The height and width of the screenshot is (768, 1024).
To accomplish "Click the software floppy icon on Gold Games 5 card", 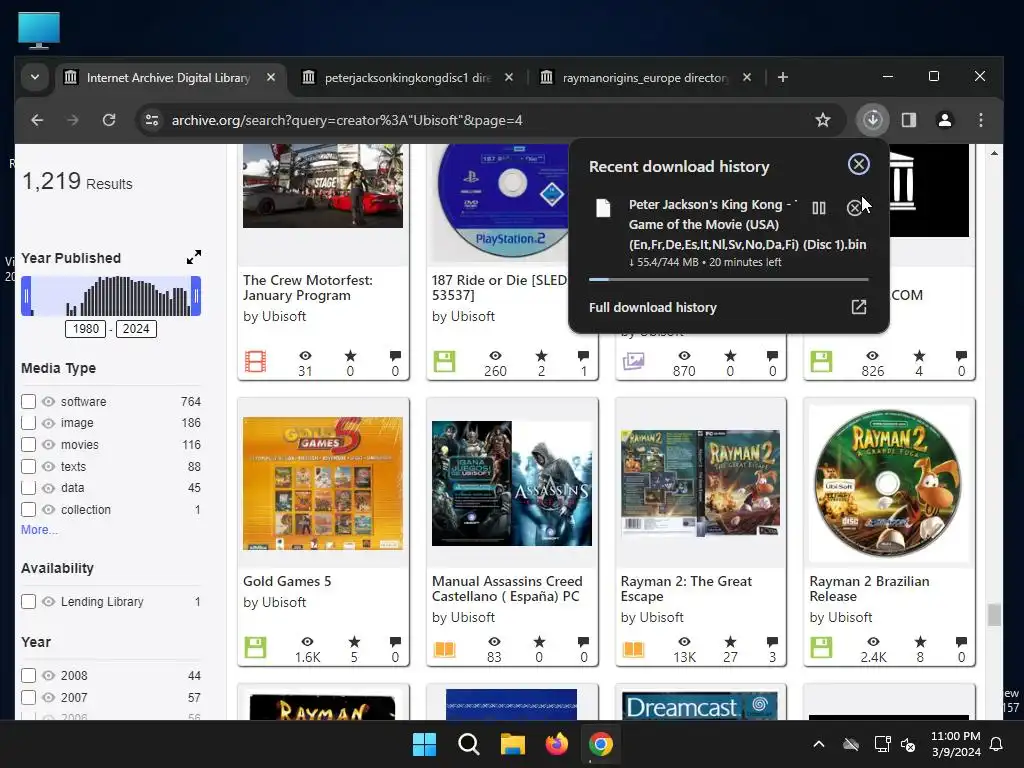I will (x=255, y=648).
